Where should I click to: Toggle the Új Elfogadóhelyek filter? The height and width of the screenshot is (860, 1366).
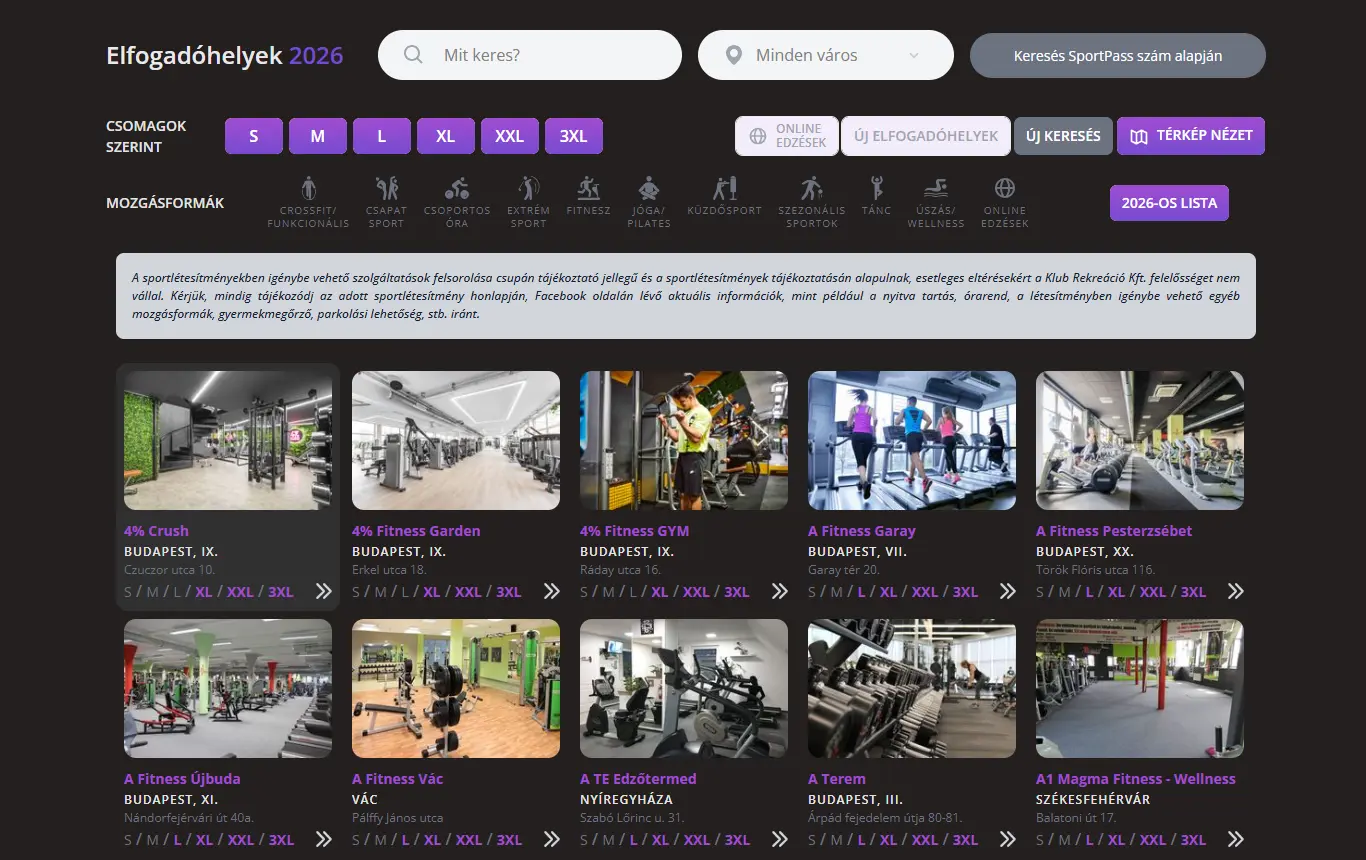tap(926, 136)
